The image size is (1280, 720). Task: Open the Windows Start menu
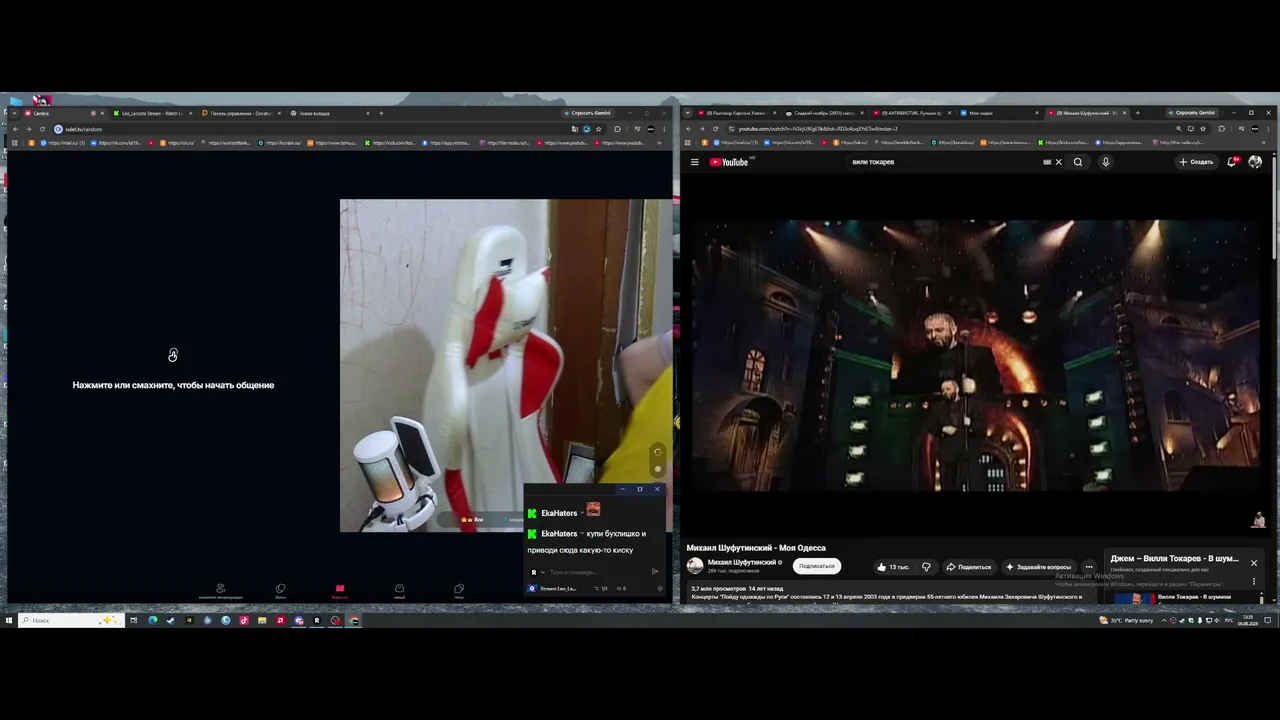coord(9,620)
